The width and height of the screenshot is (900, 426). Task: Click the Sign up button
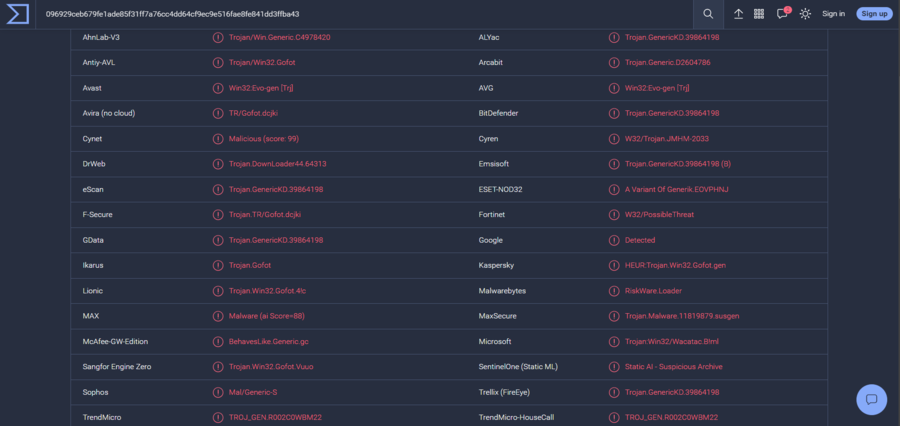tap(875, 14)
